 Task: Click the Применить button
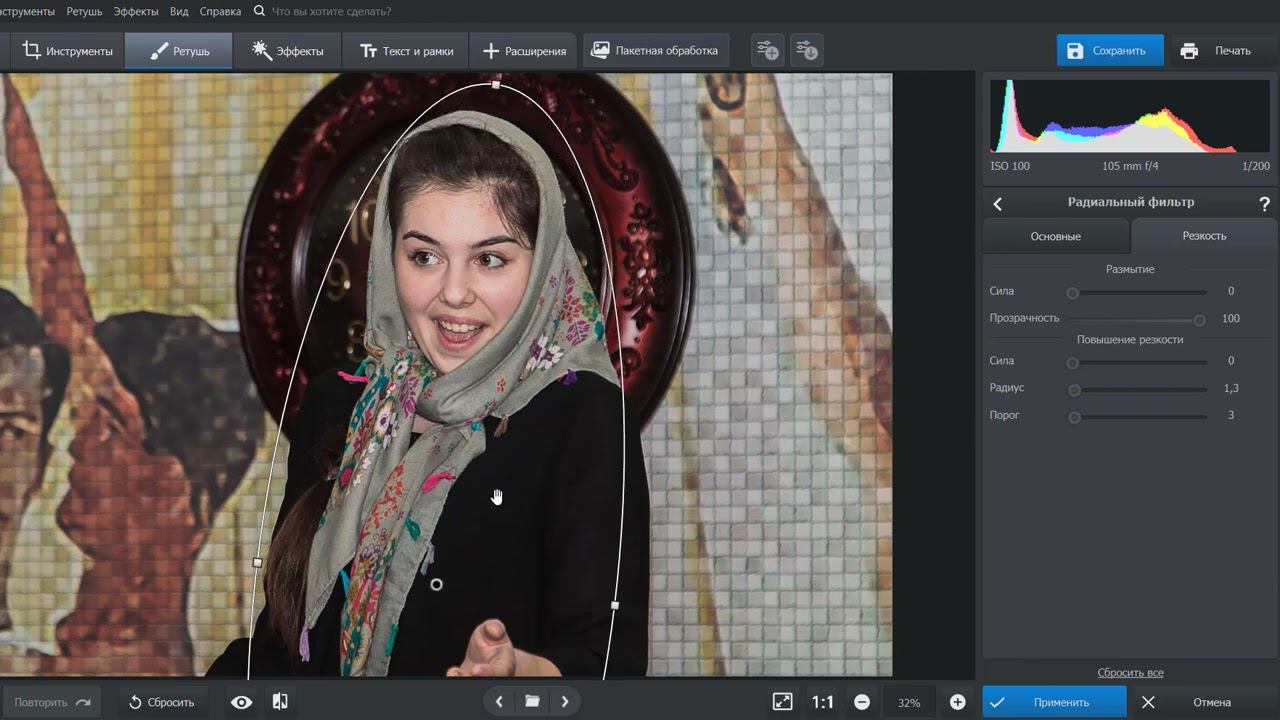coord(1053,702)
